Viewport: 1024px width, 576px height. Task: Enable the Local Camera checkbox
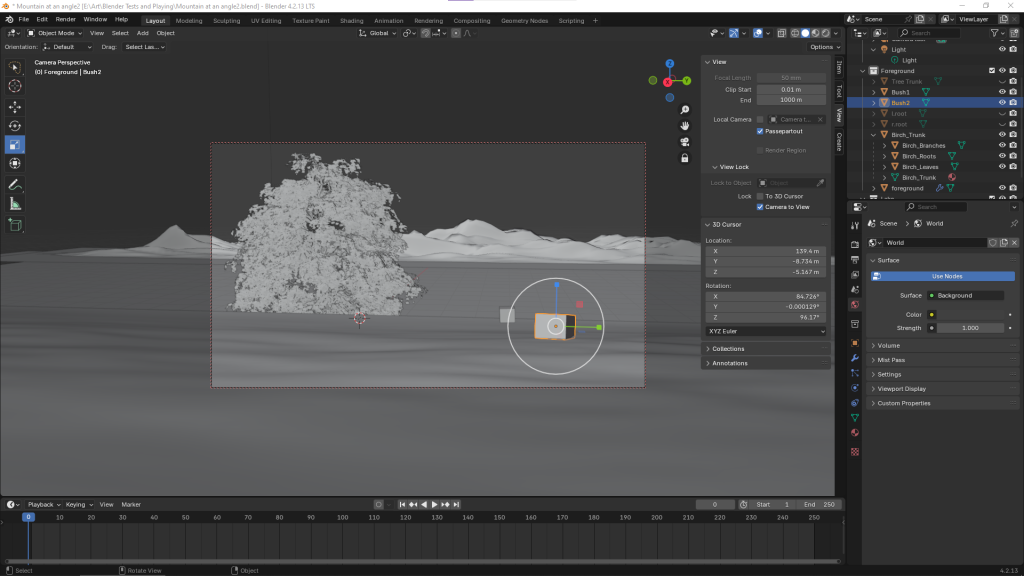pyautogui.click(x=760, y=120)
